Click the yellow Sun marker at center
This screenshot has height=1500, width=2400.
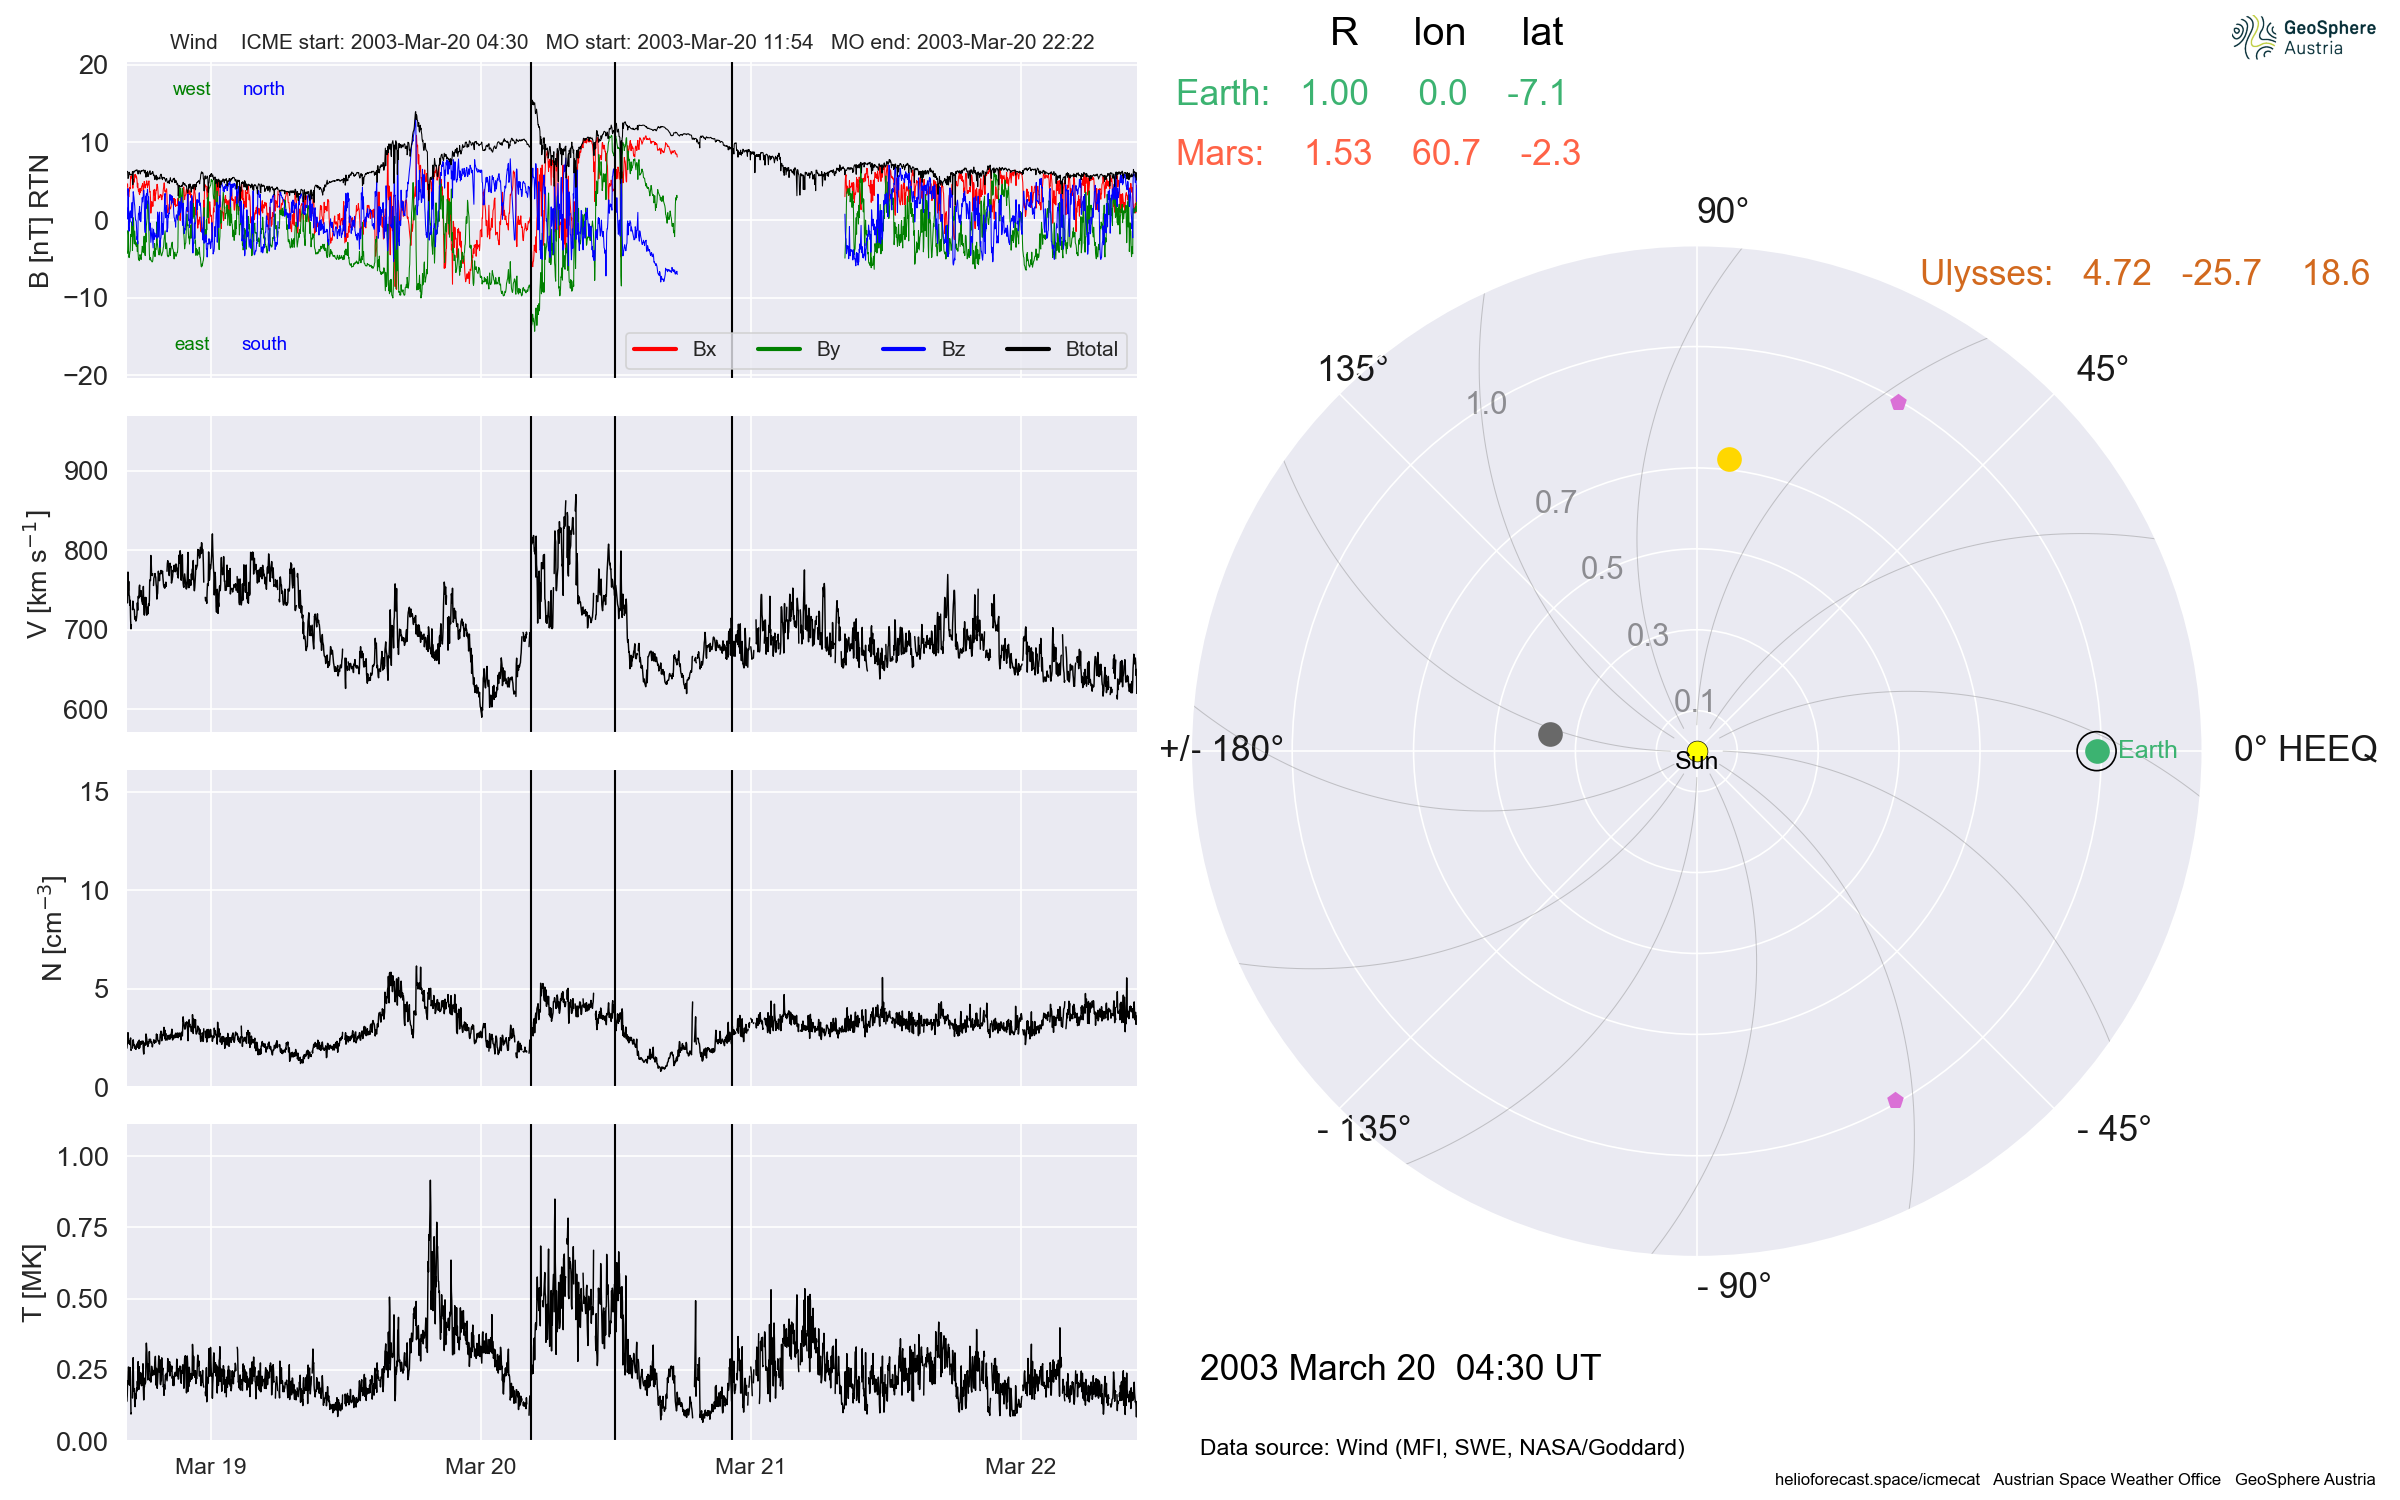click(x=1697, y=750)
